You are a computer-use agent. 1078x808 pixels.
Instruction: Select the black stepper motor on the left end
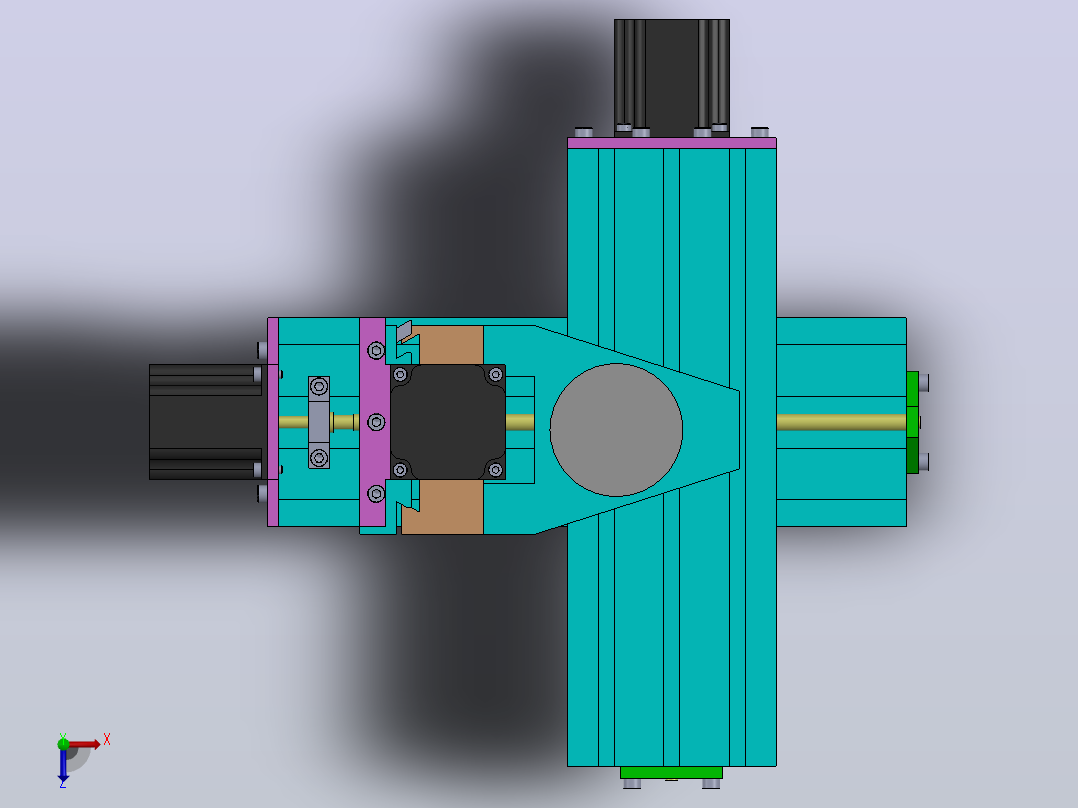(x=206, y=422)
